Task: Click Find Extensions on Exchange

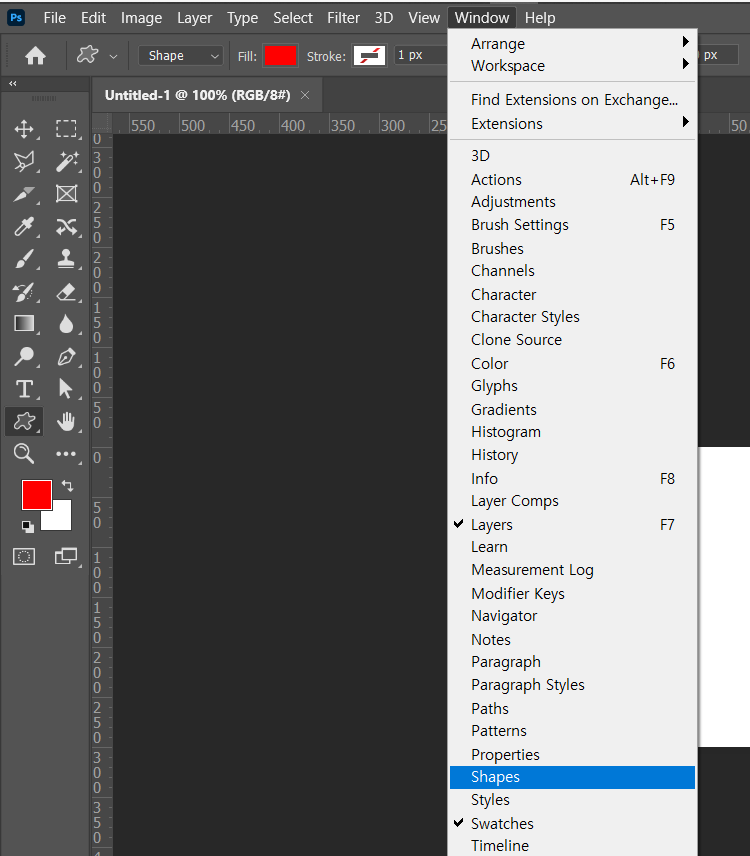Action: (x=572, y=100)
